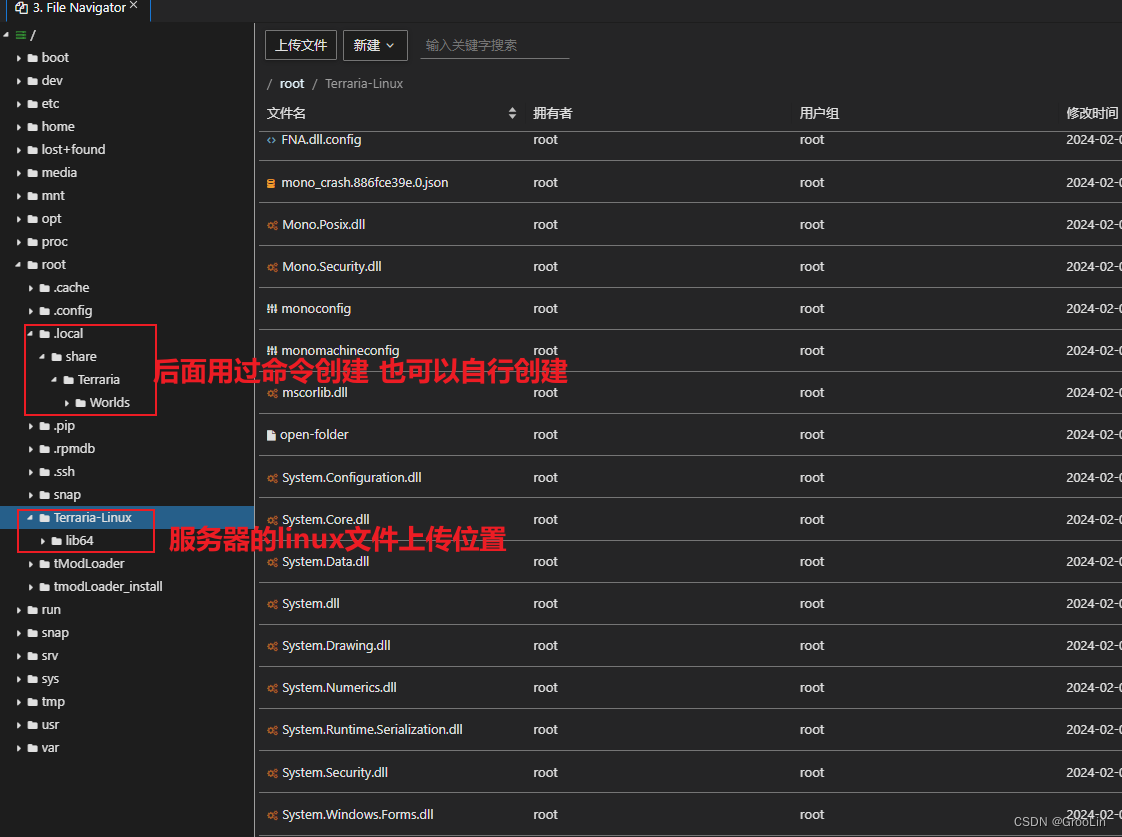
Task: Select the .ssh folder in tree
Action: tap(64, 472)
